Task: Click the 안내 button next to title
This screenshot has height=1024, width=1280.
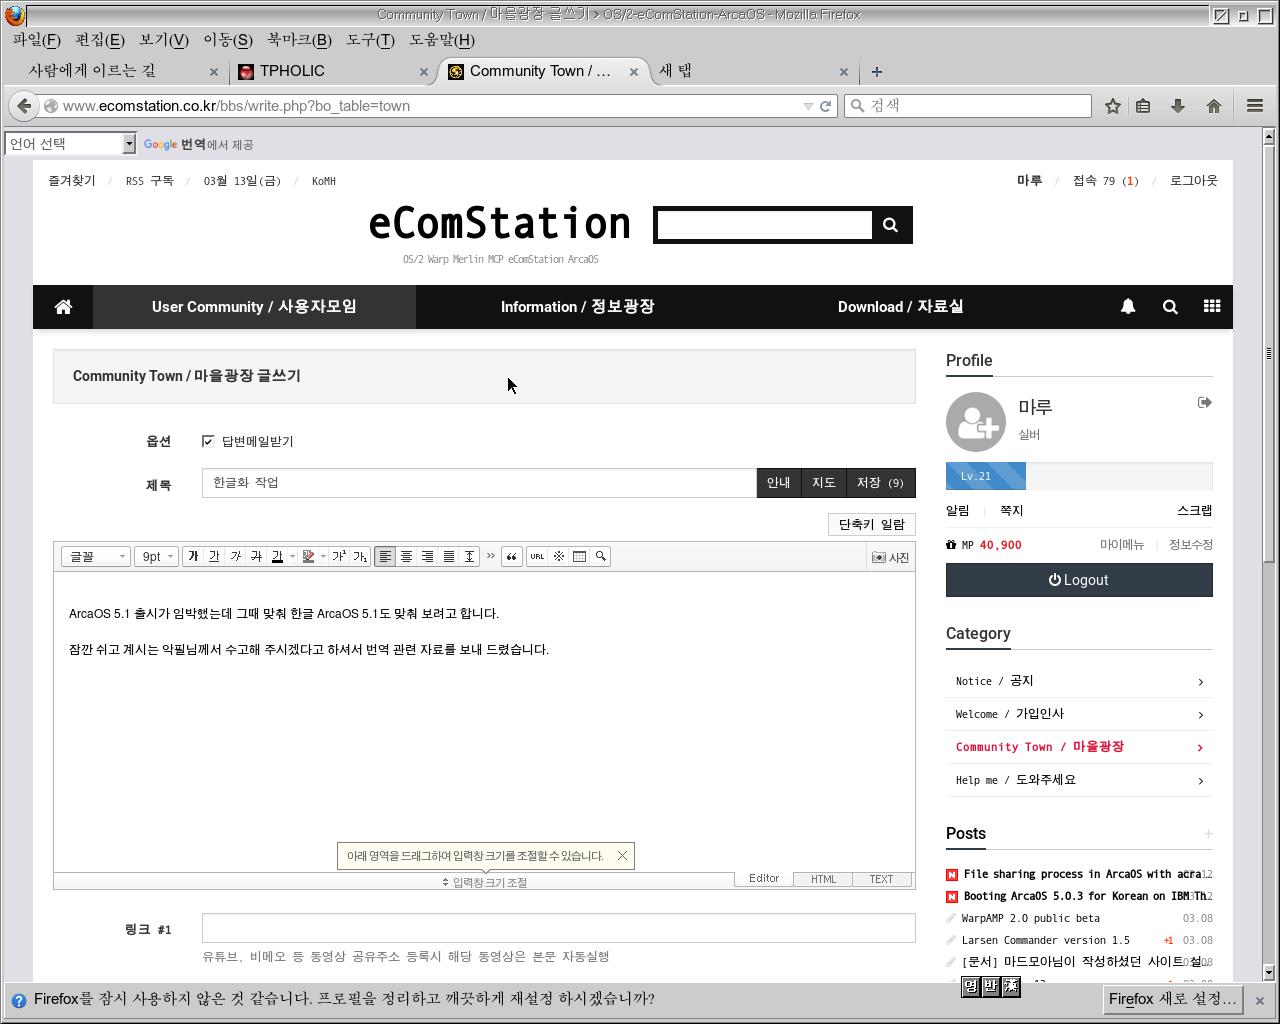Action: click(x=779, y=483)
